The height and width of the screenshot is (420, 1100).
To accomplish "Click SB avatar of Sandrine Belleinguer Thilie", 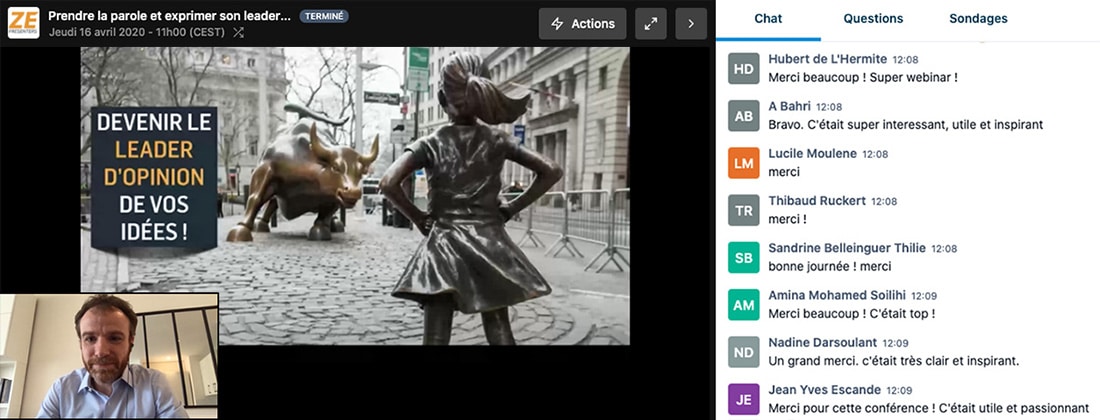I will (744, 257).
